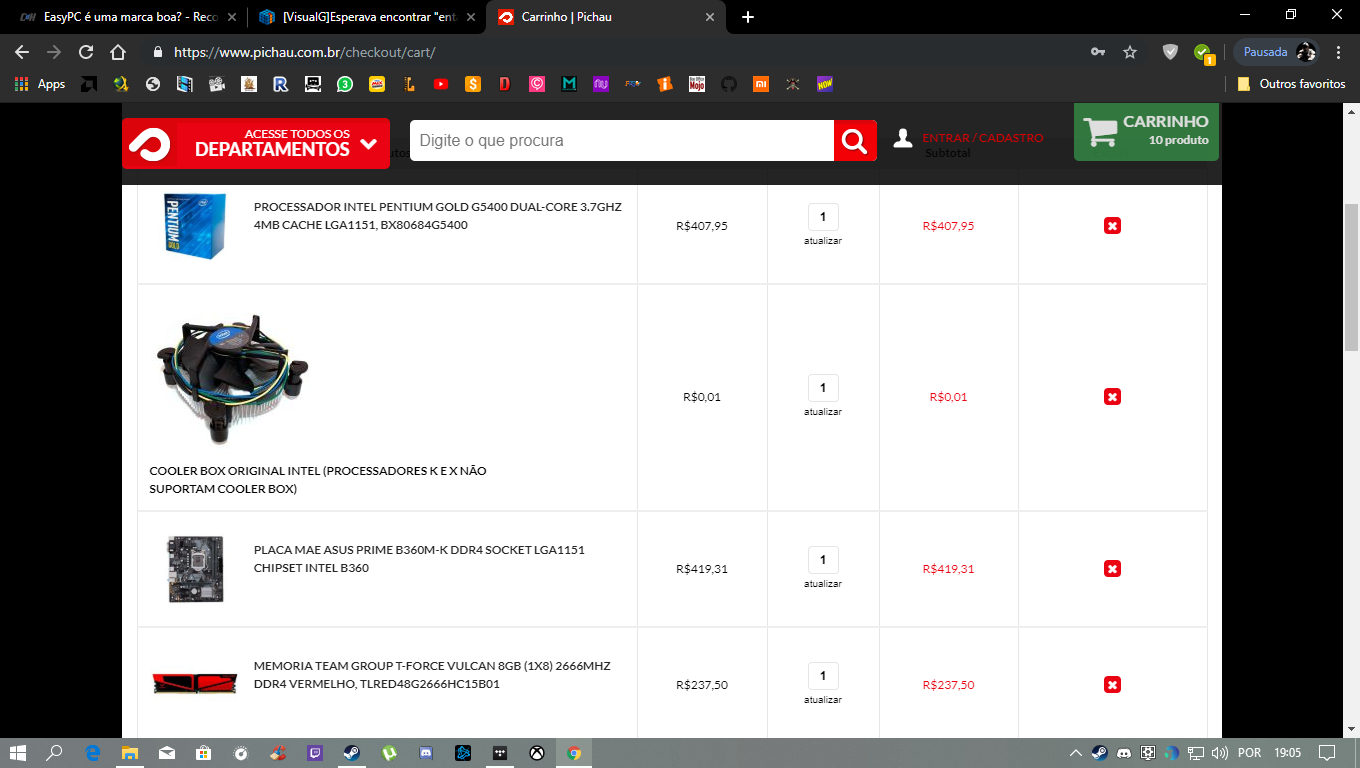Open the volume speaker tray icon

(1219, 752)
